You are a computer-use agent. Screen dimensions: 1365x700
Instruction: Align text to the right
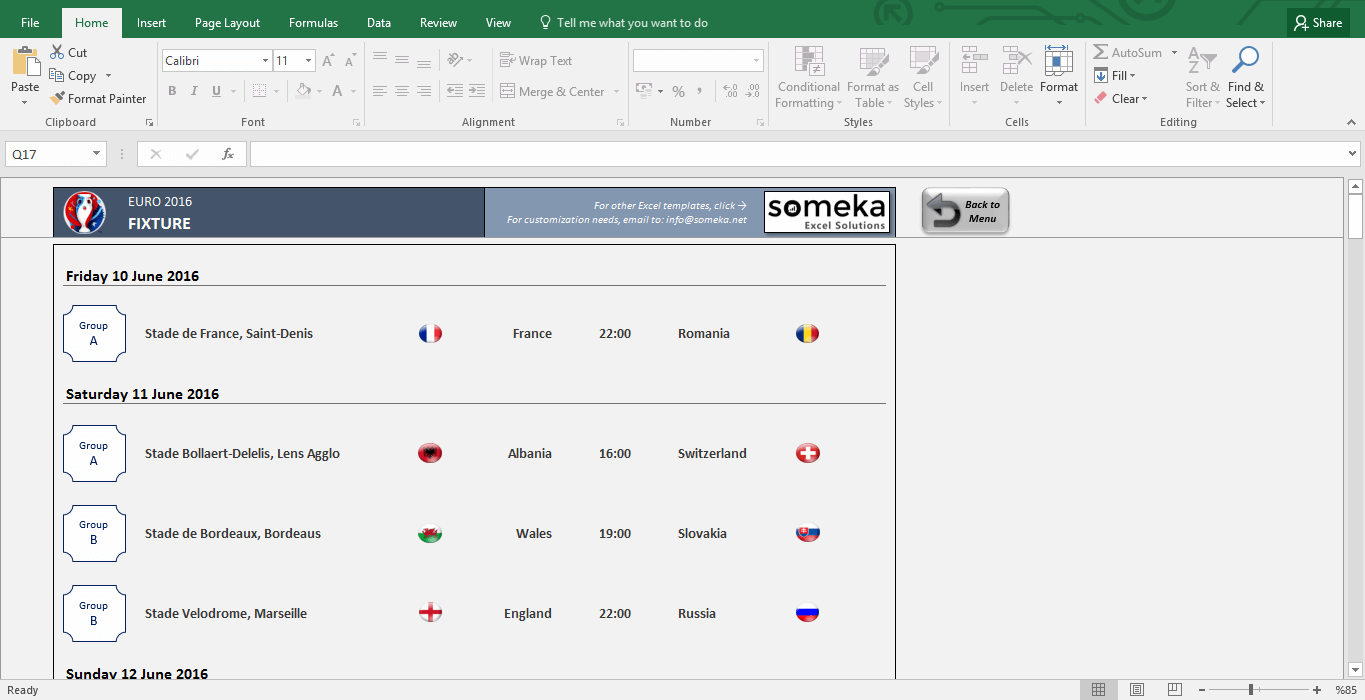tap(424, 91)
